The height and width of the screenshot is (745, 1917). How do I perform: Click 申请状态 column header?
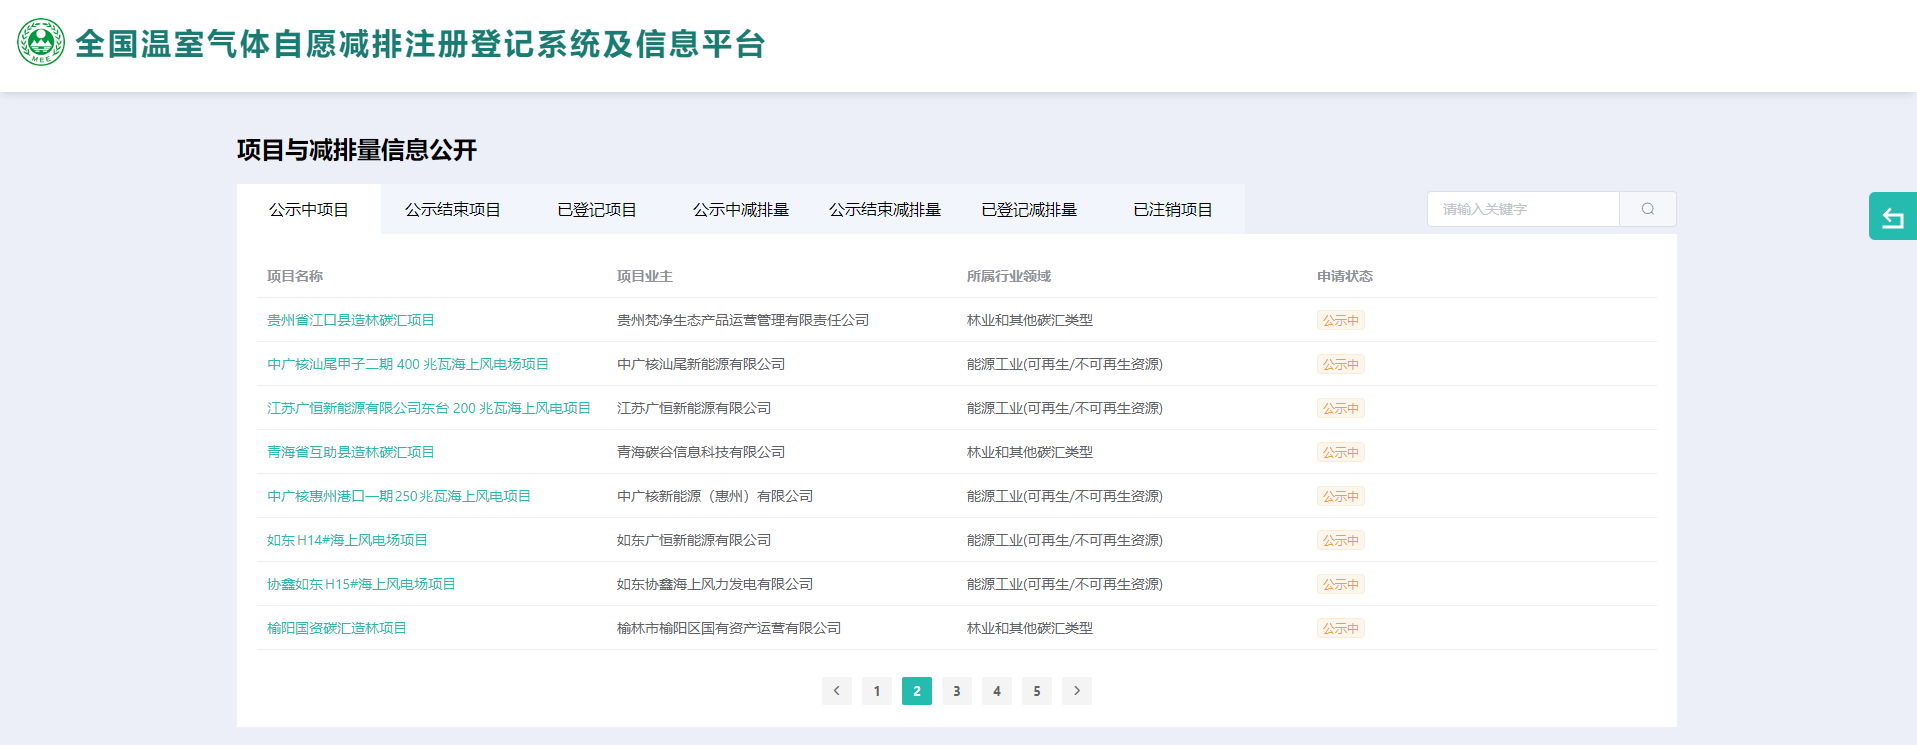tap(1345, 276)
